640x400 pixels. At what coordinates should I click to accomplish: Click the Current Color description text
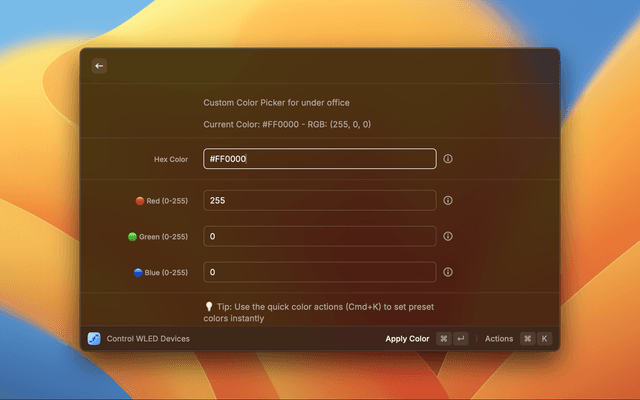(x=288, y=125)
